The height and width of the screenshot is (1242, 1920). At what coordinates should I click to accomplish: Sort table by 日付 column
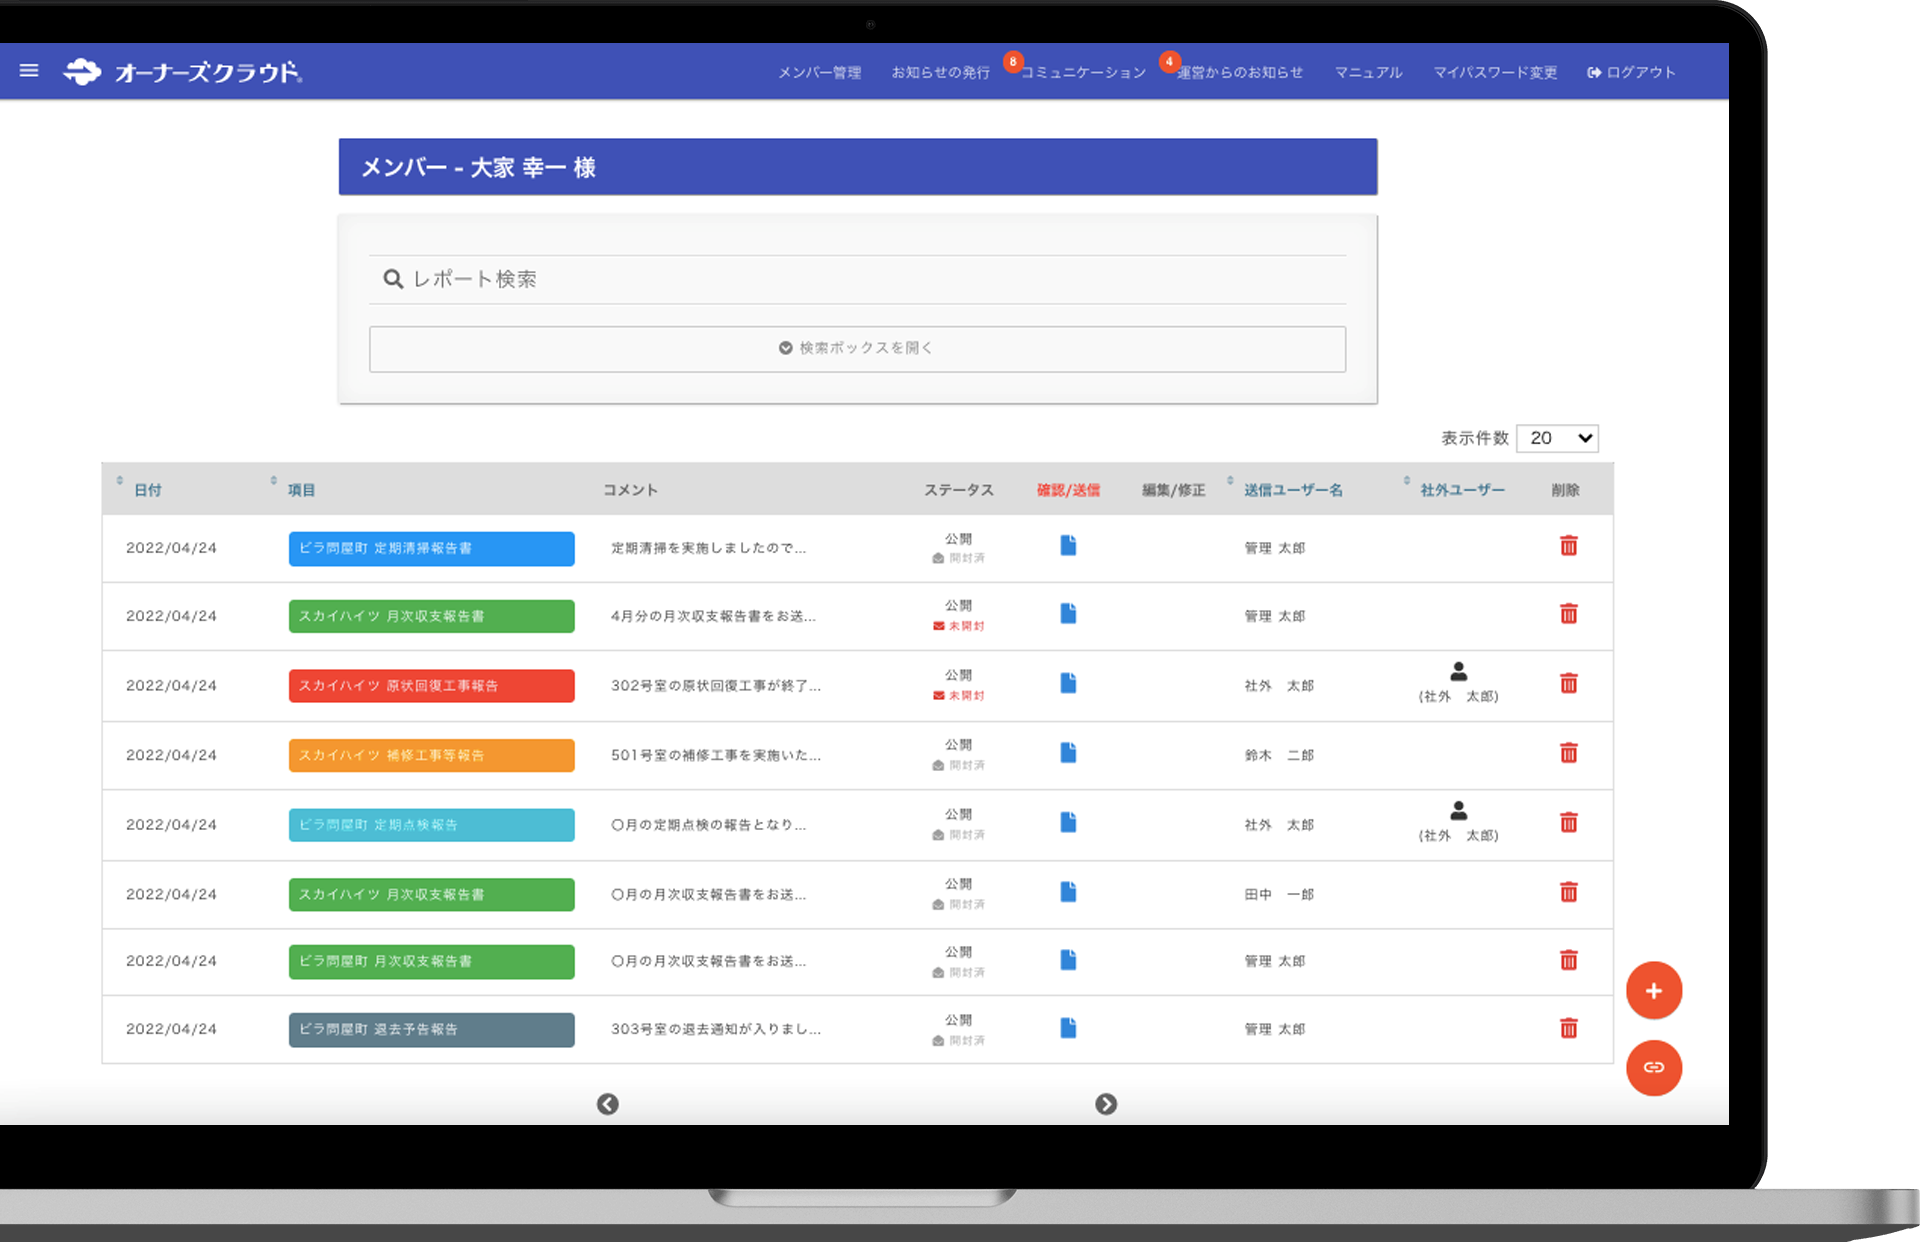pyautogui.click(x=147, y=490)
